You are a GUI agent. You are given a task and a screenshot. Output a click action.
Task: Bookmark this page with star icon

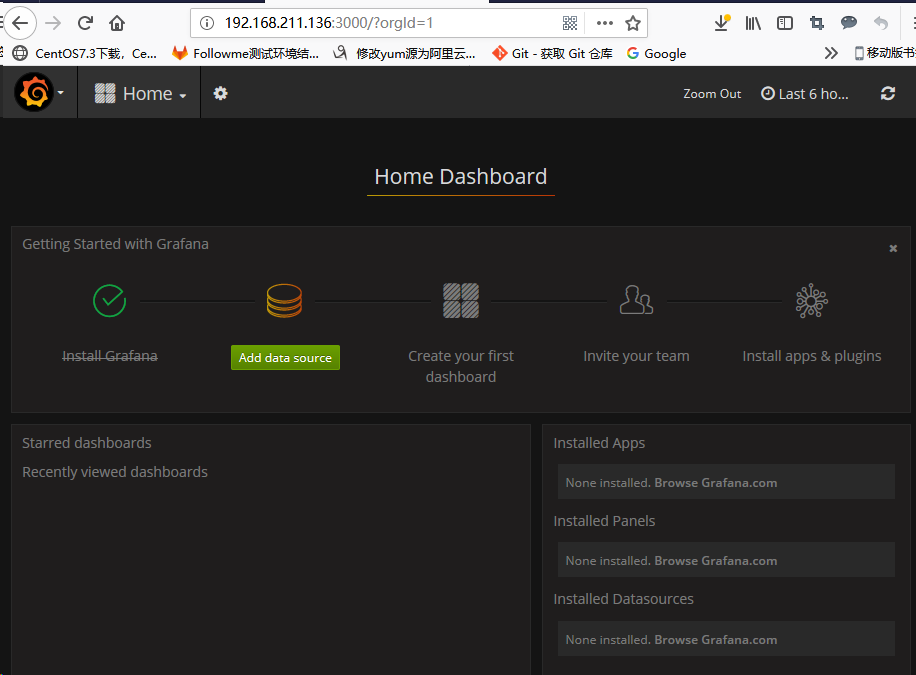[x=633, y=23]
